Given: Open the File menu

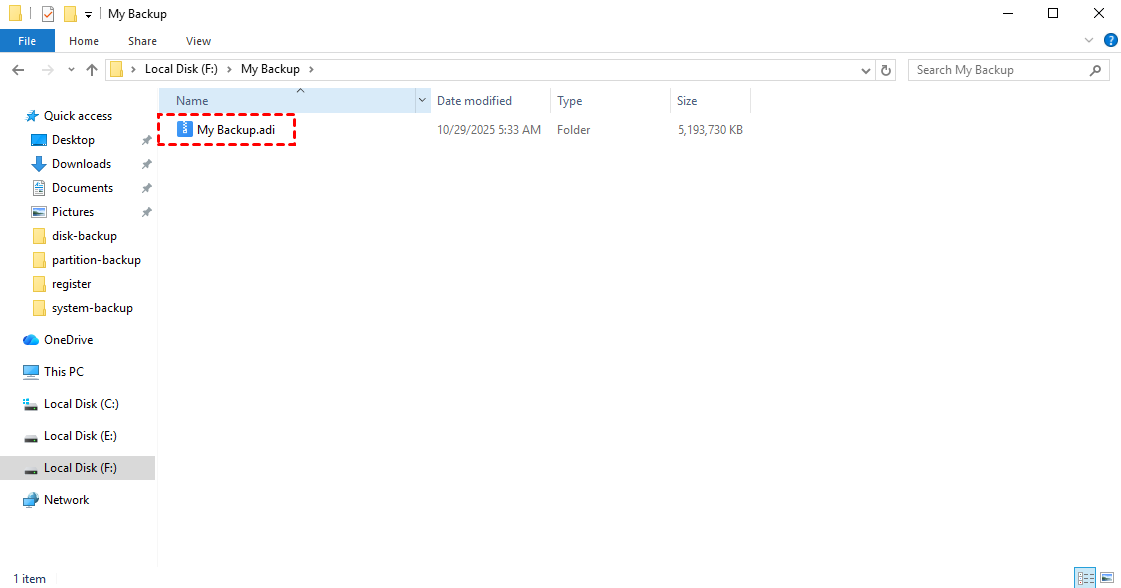Looking at the screenshot, I should 27,41.
